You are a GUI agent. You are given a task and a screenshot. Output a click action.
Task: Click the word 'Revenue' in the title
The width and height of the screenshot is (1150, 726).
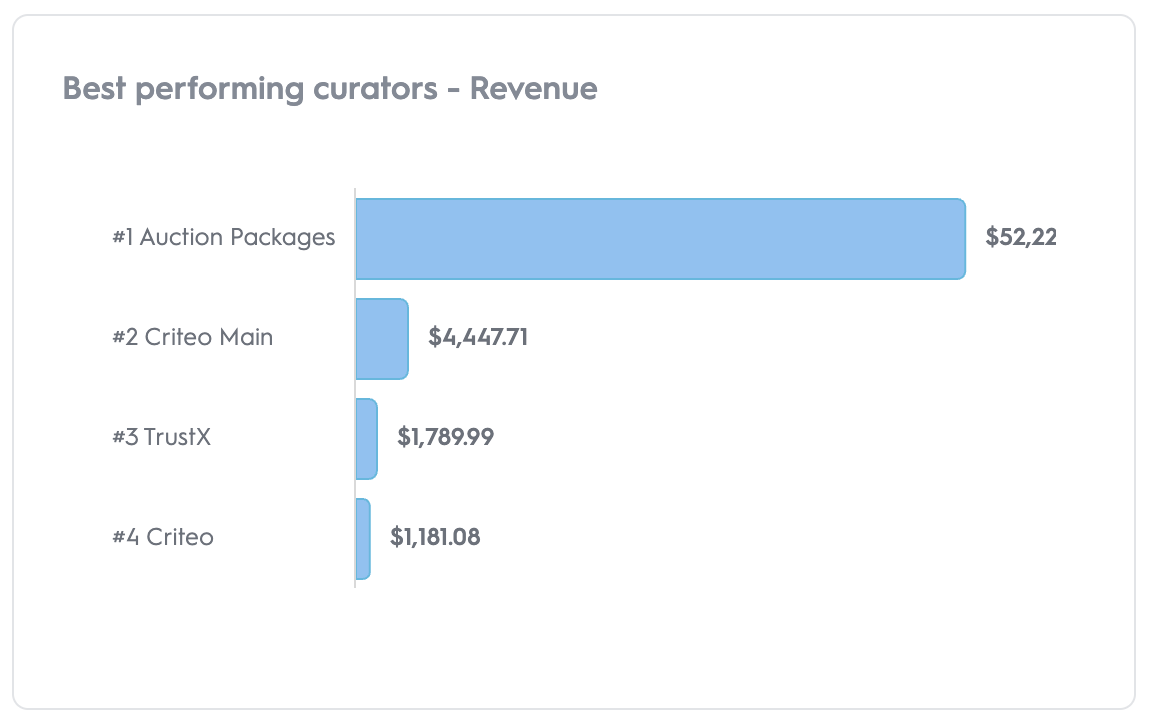click(533, 89)
